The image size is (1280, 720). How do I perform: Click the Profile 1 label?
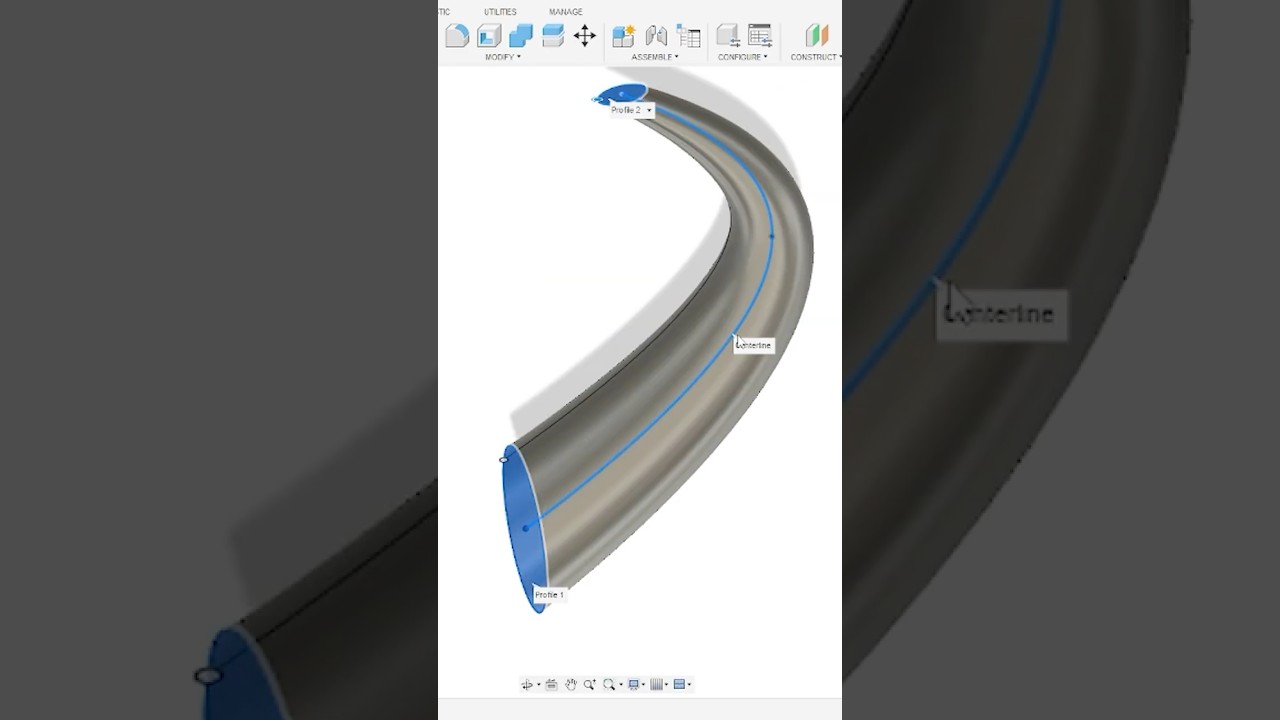(x=549, y=595)
